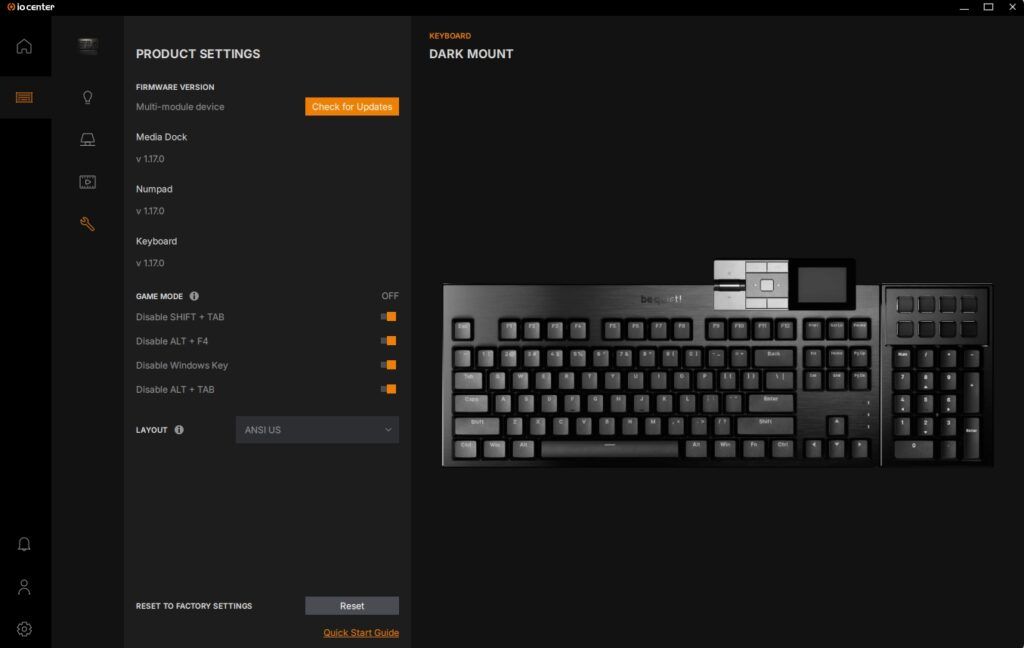Select the device thumbnail at top of sidebar
This screenshot has height=648, width=1024.
(88, 46)
